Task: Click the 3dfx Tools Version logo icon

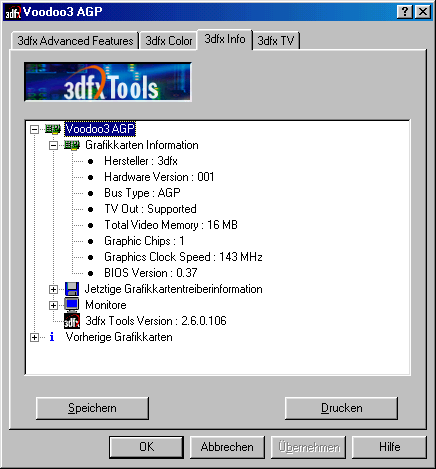Action: [72, 321]
